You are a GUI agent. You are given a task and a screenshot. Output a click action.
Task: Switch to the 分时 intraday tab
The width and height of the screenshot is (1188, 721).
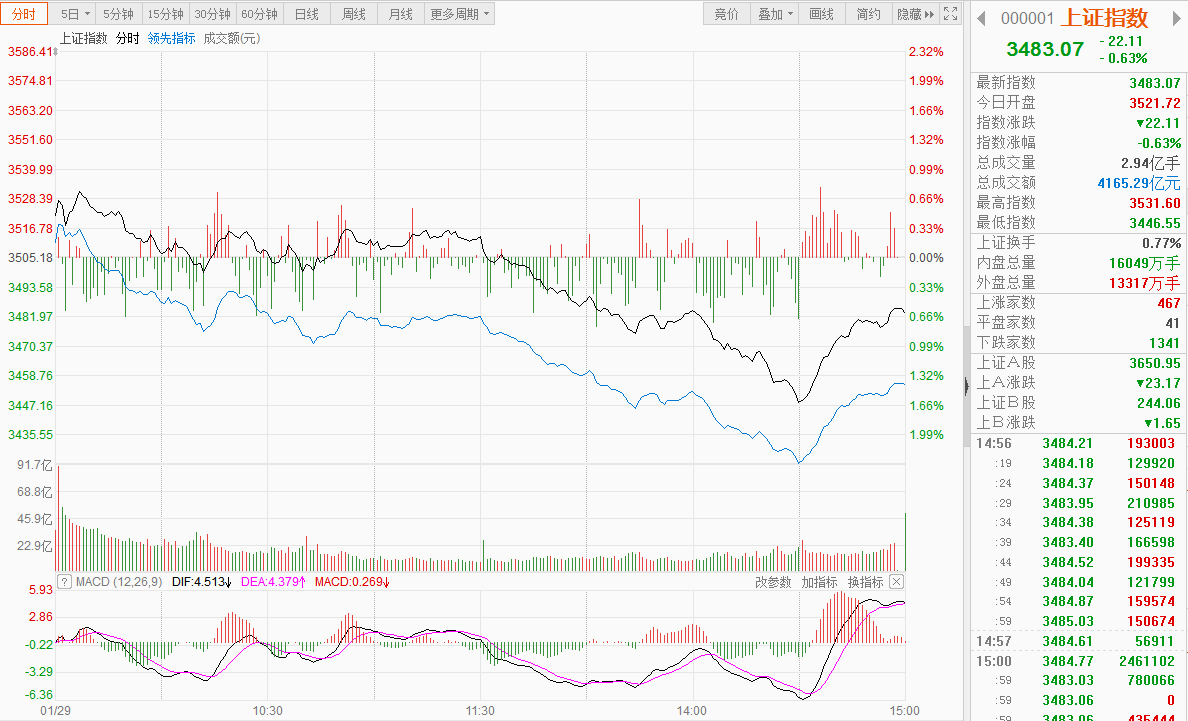(x=24, y=14)
